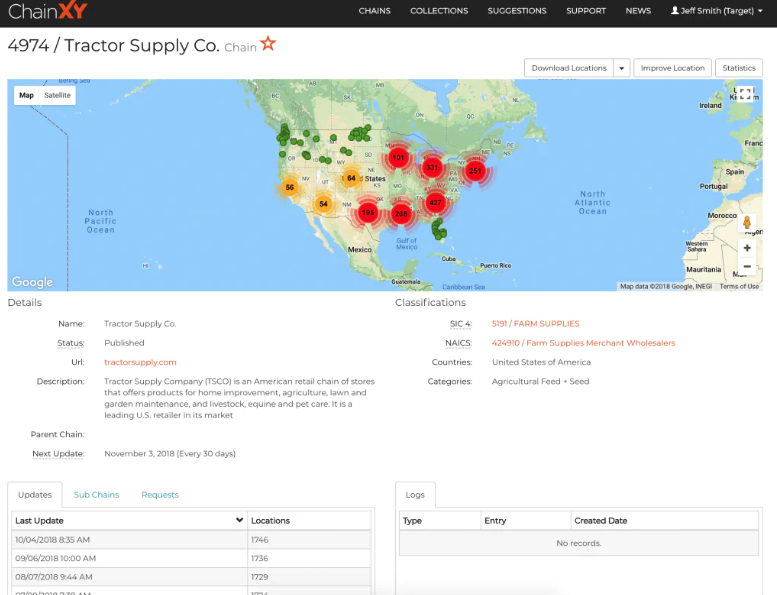Open the 5191 / FARM SUPPLIES link
This screenshot has width=777, height=595.
coord(536,324)
